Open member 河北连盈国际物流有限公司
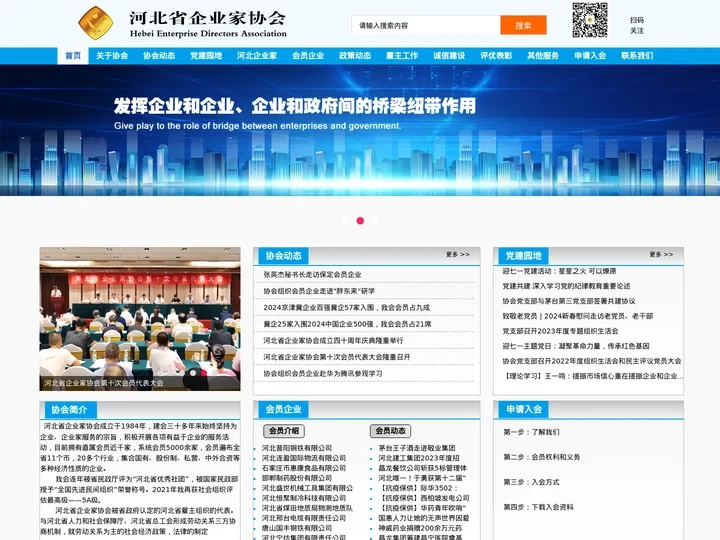 pyautogui.click(x=304, y=458)
